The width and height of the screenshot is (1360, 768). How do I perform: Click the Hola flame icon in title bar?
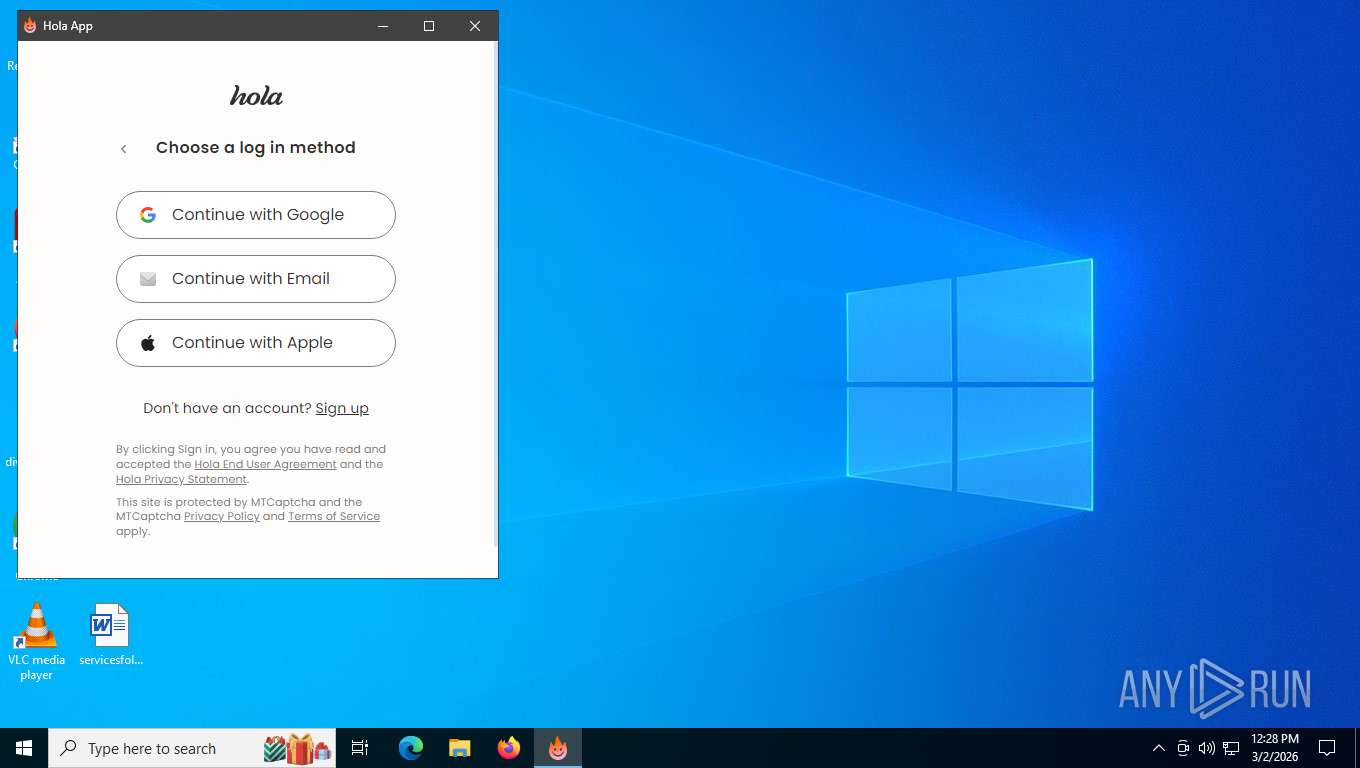click(x=30, y=26)
